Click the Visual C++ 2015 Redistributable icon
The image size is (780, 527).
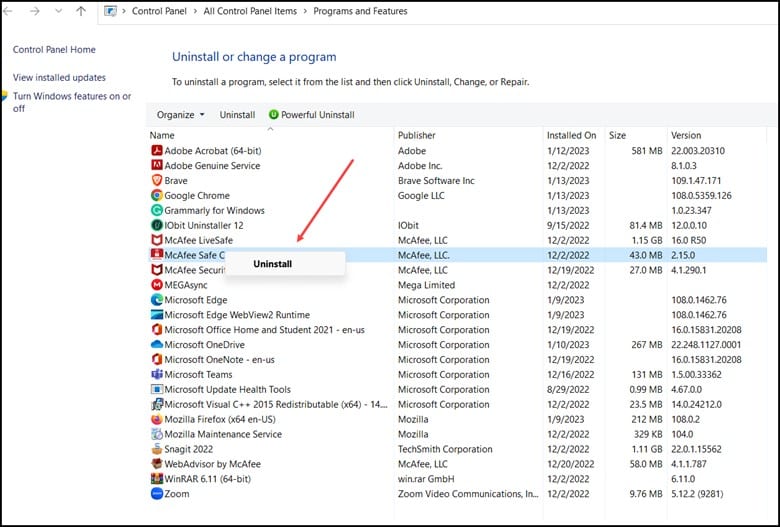(x=157, y=404)
